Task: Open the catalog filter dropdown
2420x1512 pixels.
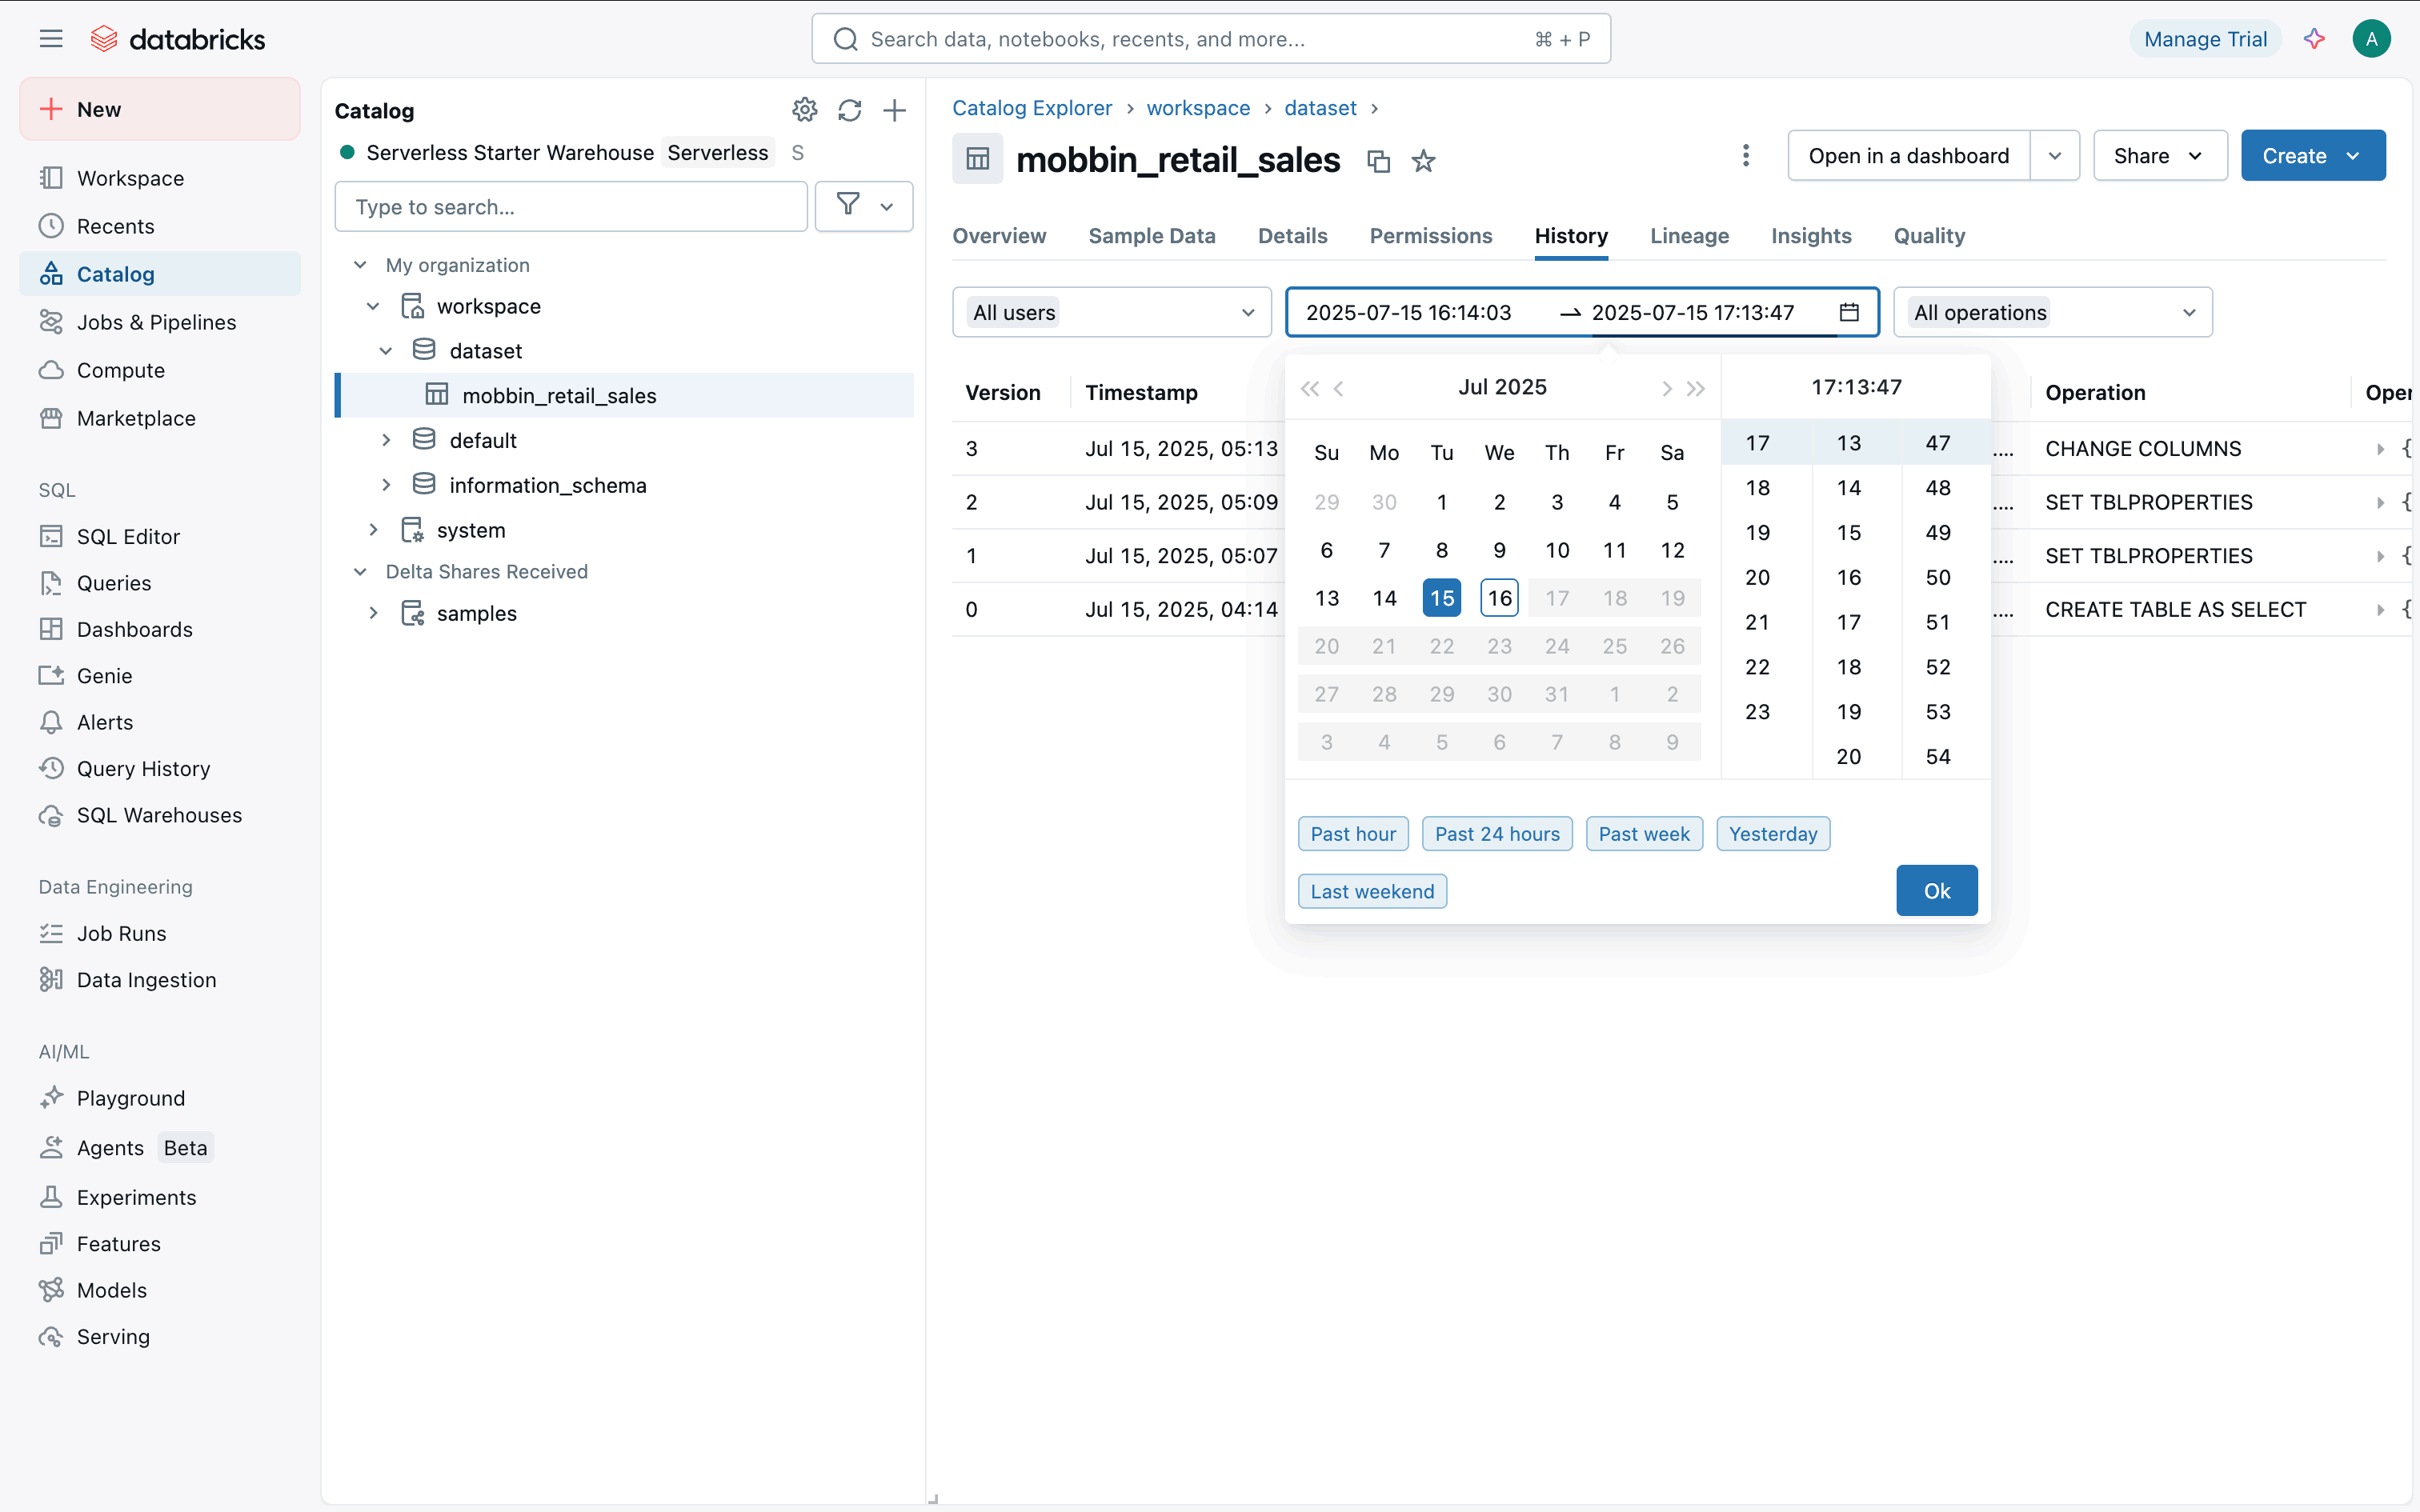Action: coord(864,206)
